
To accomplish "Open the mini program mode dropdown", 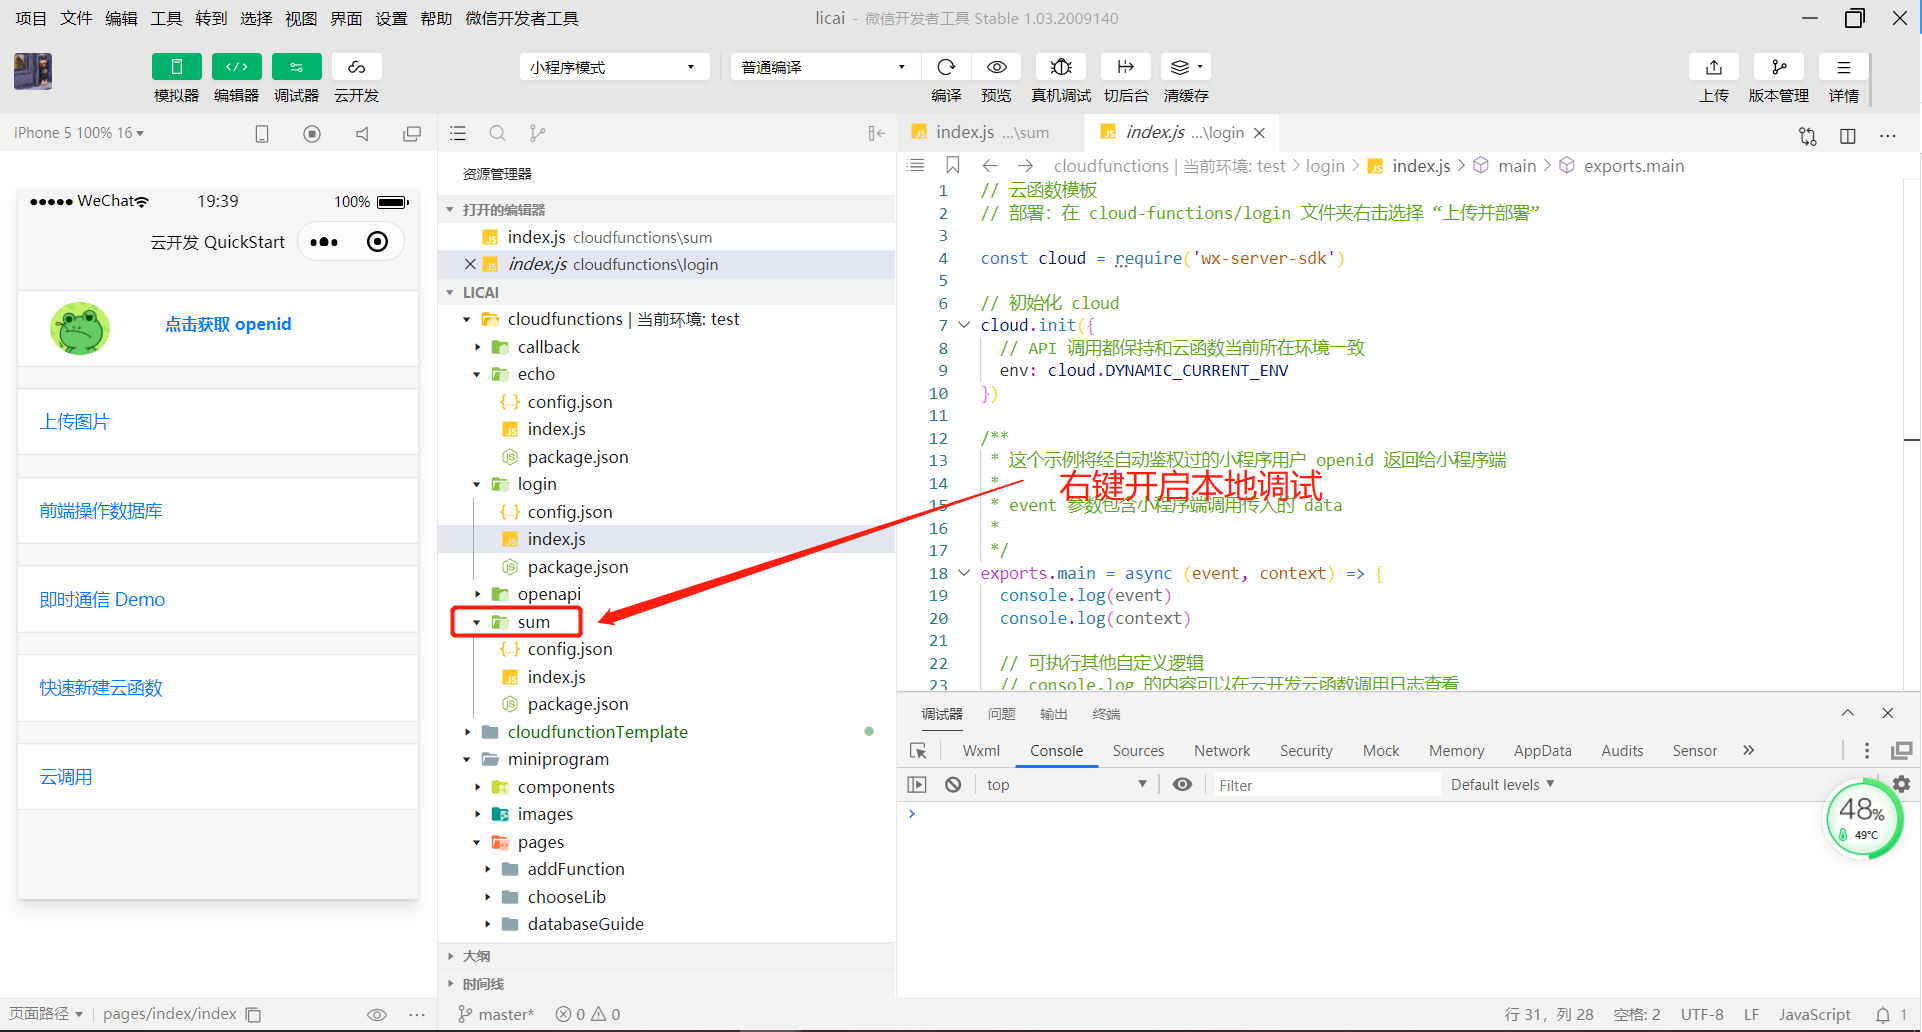I will (x=614, y=67).
